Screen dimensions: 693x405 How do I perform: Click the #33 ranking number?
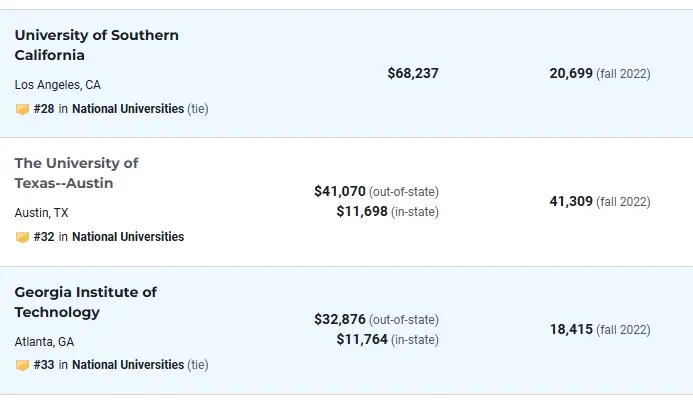[x=44, y=365]
